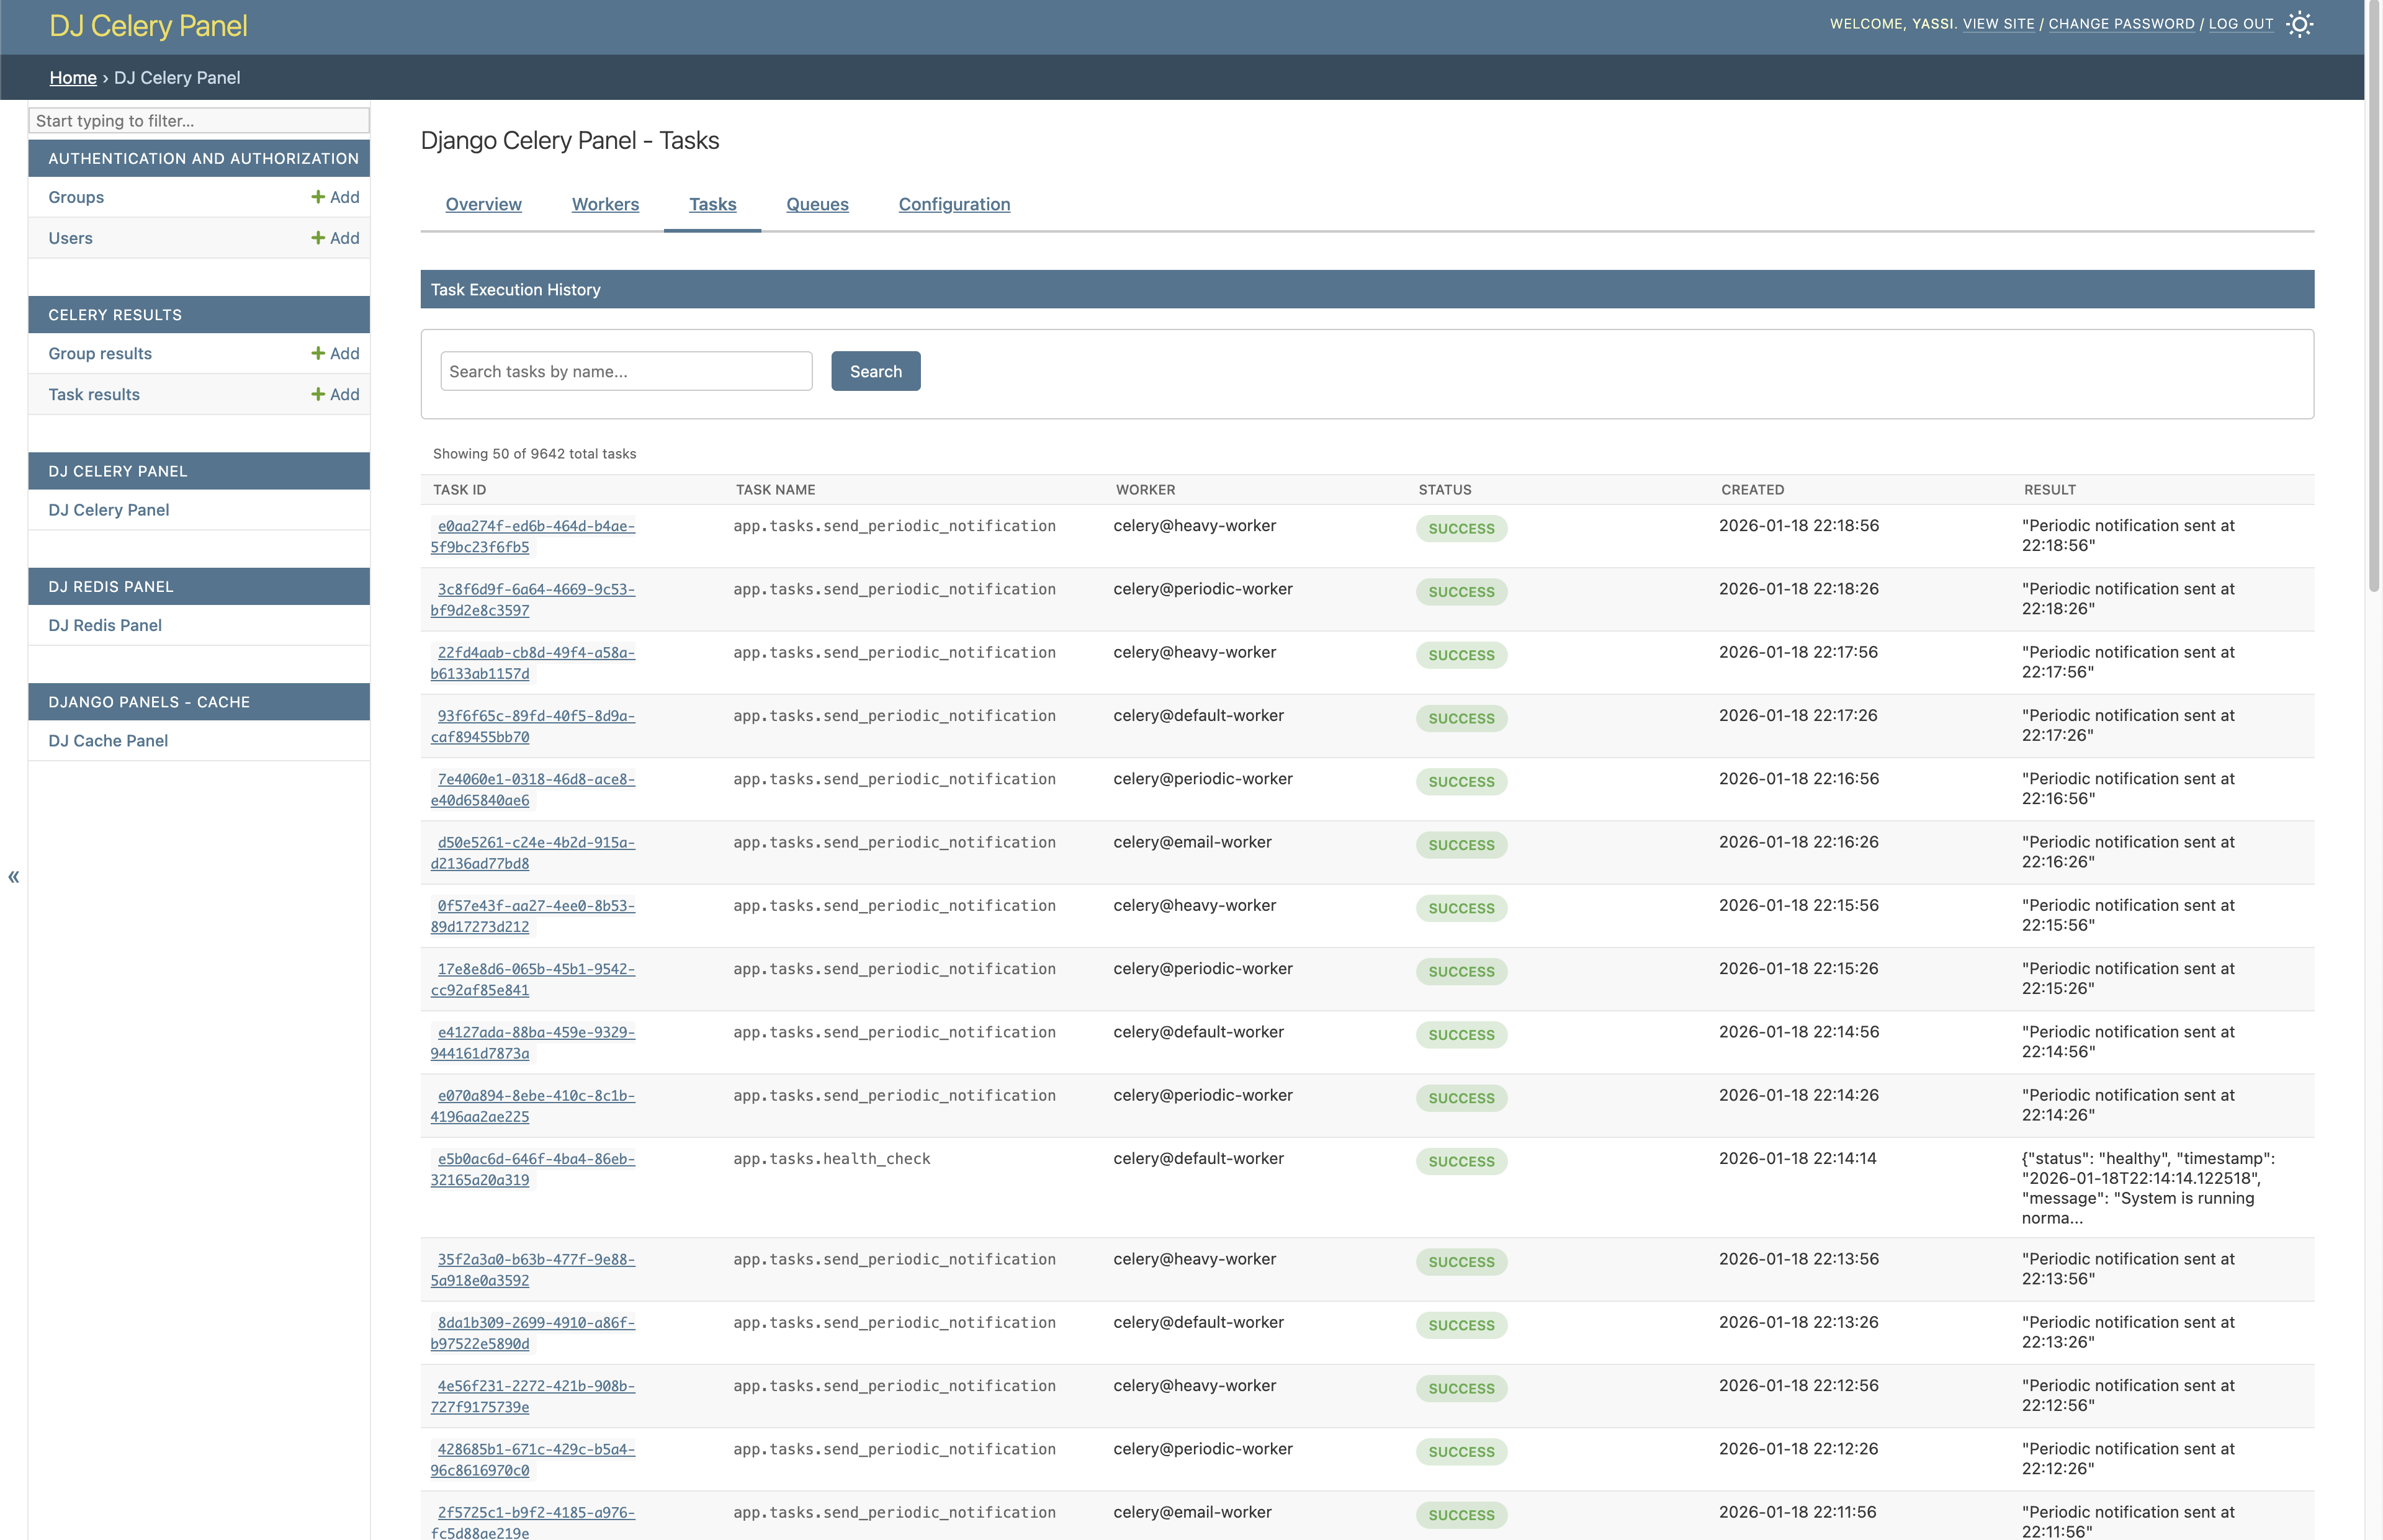Image resolution: width=2383 pixels, height=1540 pixels.
Task: Switch to the Overview tab
Action: tap(483, 204)
